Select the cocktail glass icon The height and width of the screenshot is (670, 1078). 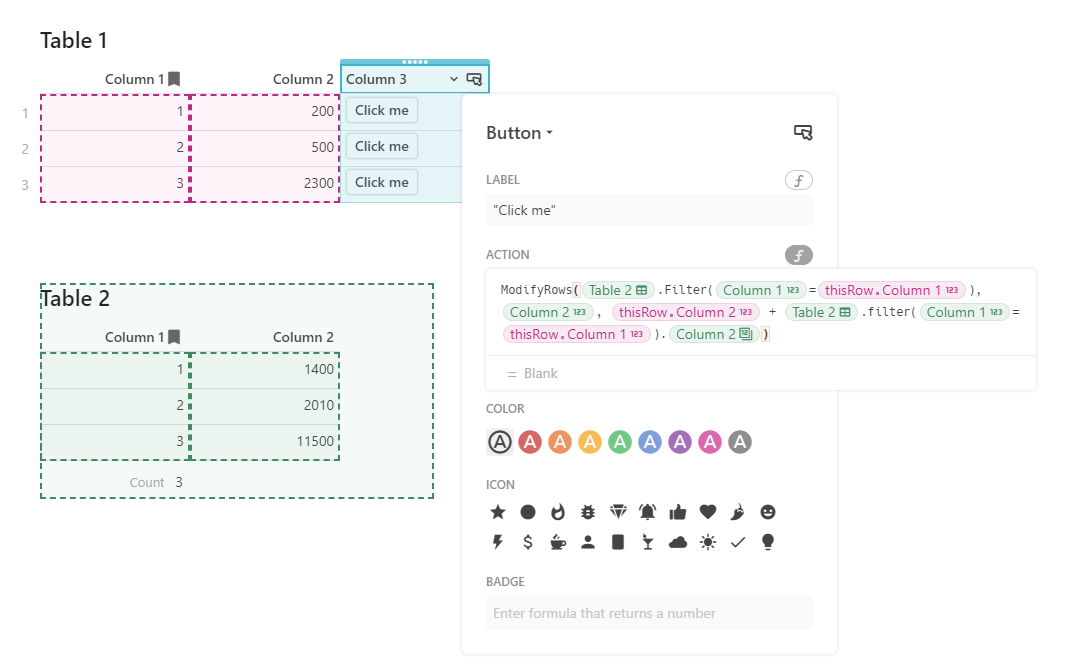[648, 542]
